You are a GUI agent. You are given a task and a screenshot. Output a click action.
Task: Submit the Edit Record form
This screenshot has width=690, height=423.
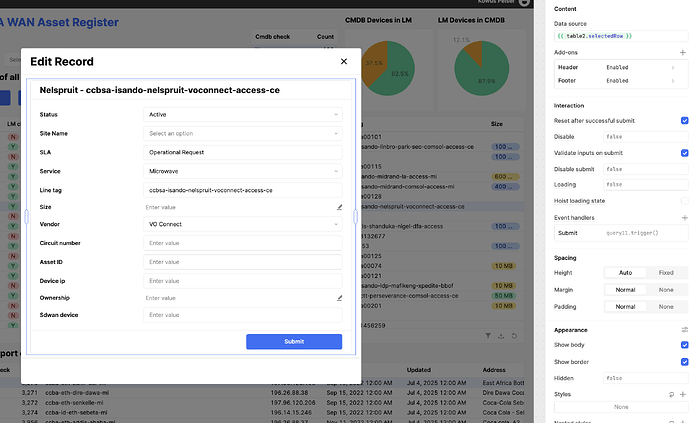click(x=294, y=341)
